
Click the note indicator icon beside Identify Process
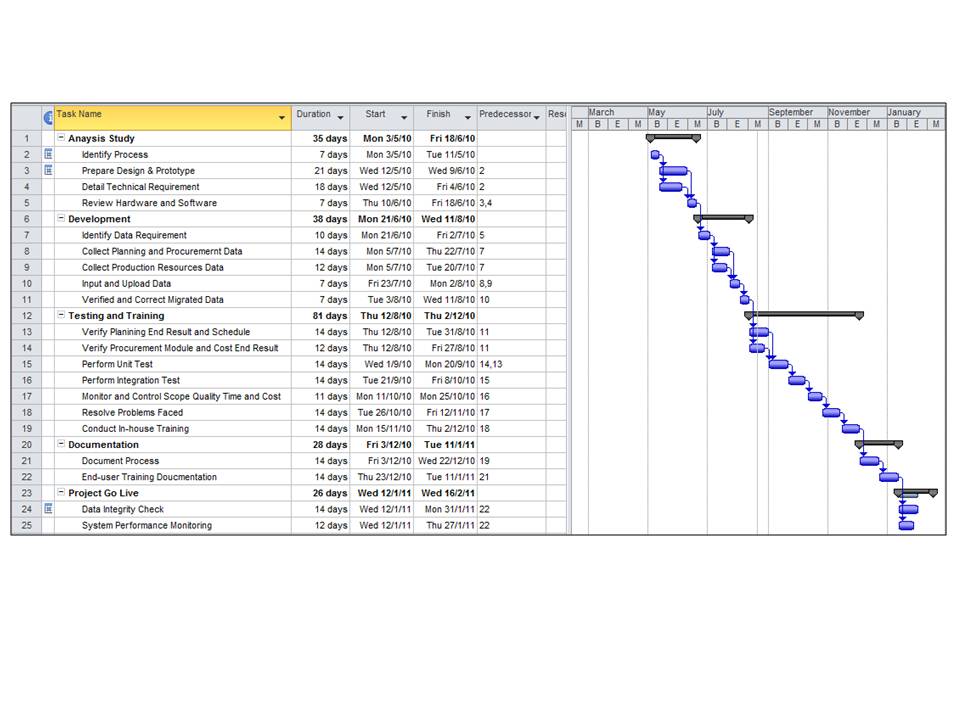click(48, 155)
